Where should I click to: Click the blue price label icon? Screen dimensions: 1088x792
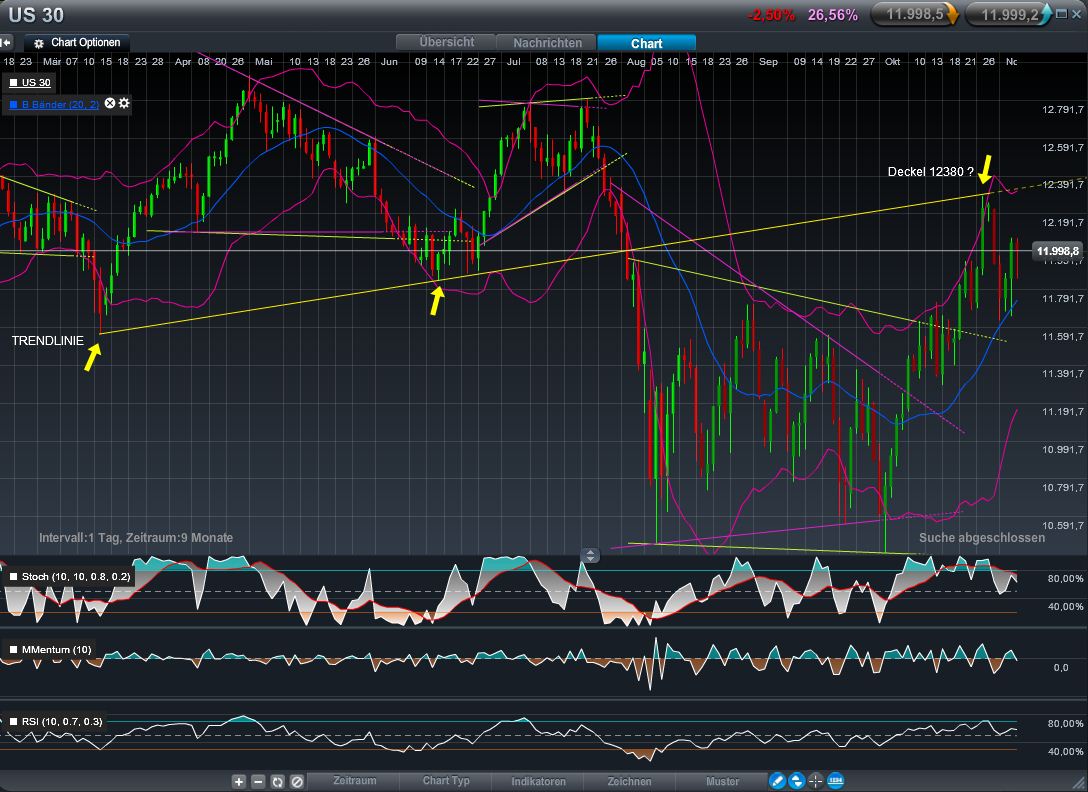pyautogui.click(x=836, y=782)
